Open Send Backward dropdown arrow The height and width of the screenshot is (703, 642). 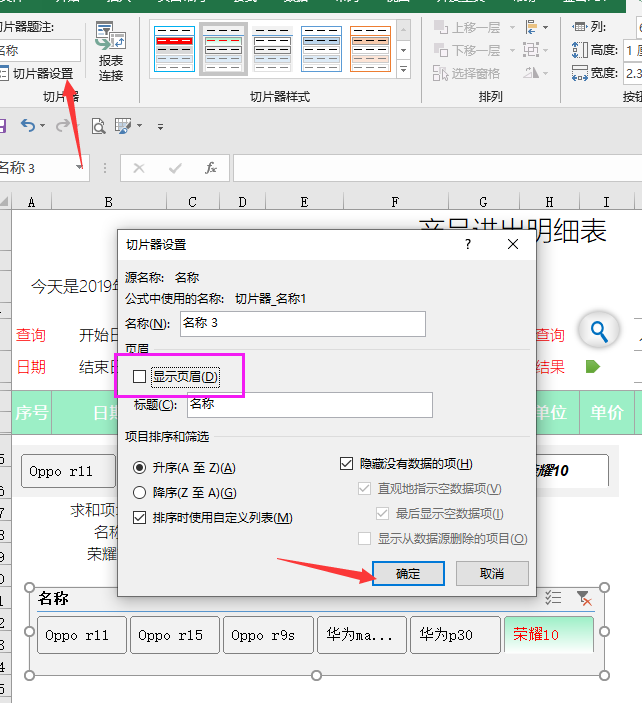click(512, 50)
